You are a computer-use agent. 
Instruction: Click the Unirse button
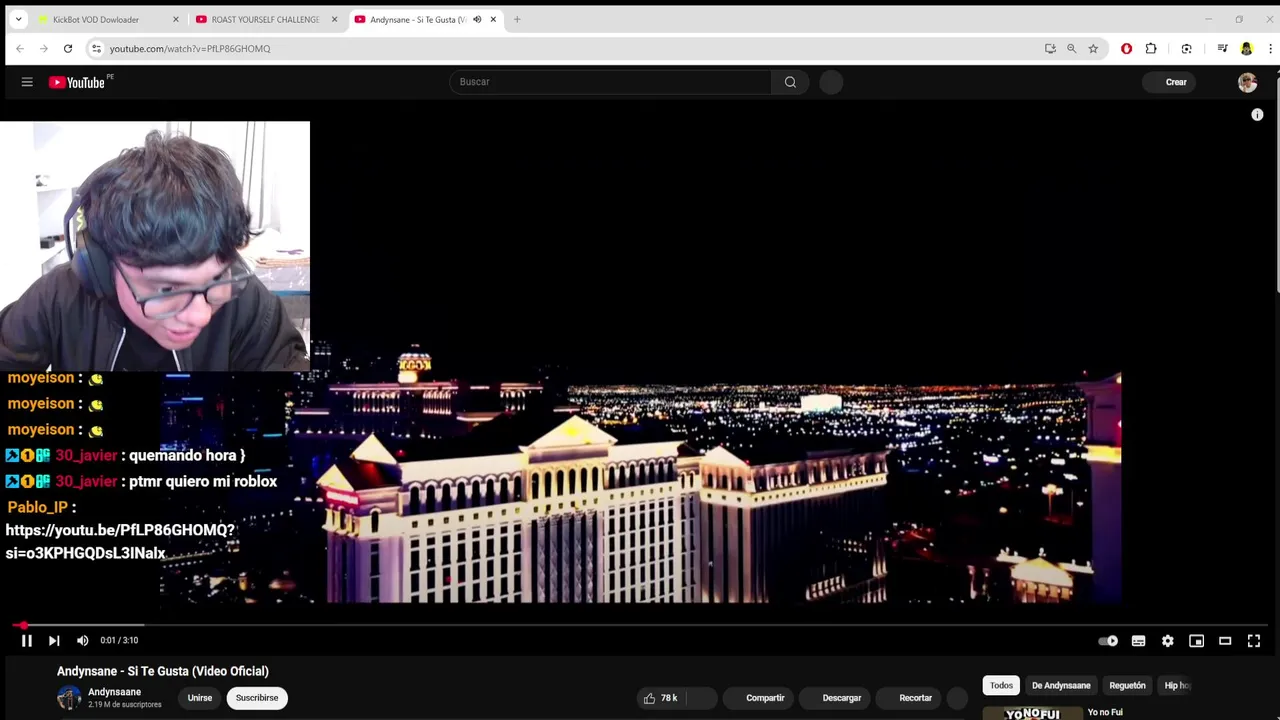pos(199,698)
